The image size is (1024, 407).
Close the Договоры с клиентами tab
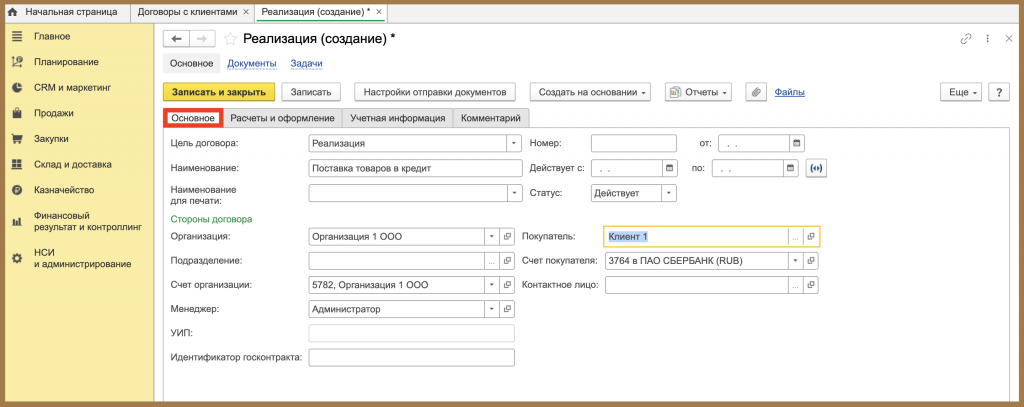[246, 12]
